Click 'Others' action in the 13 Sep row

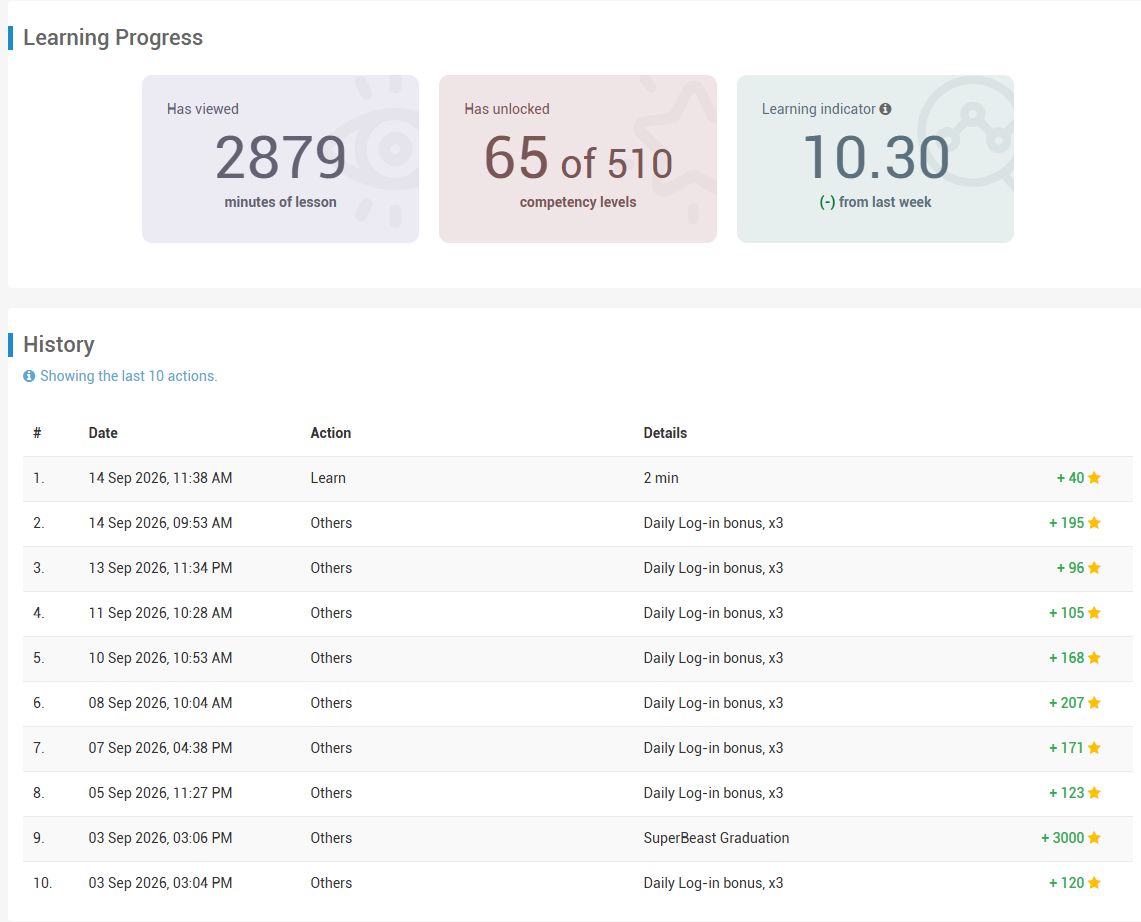point(331,568)
